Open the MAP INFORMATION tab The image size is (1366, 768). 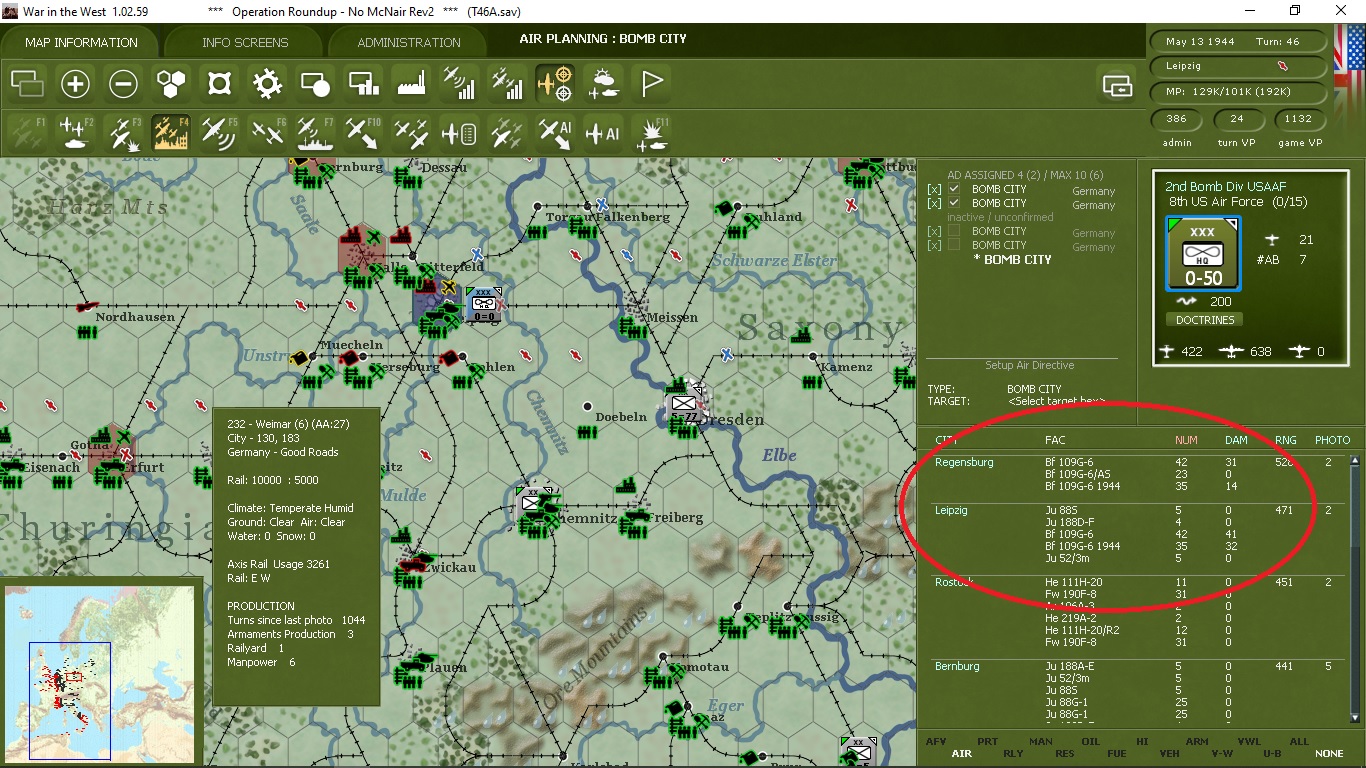[x=81, y=43]
